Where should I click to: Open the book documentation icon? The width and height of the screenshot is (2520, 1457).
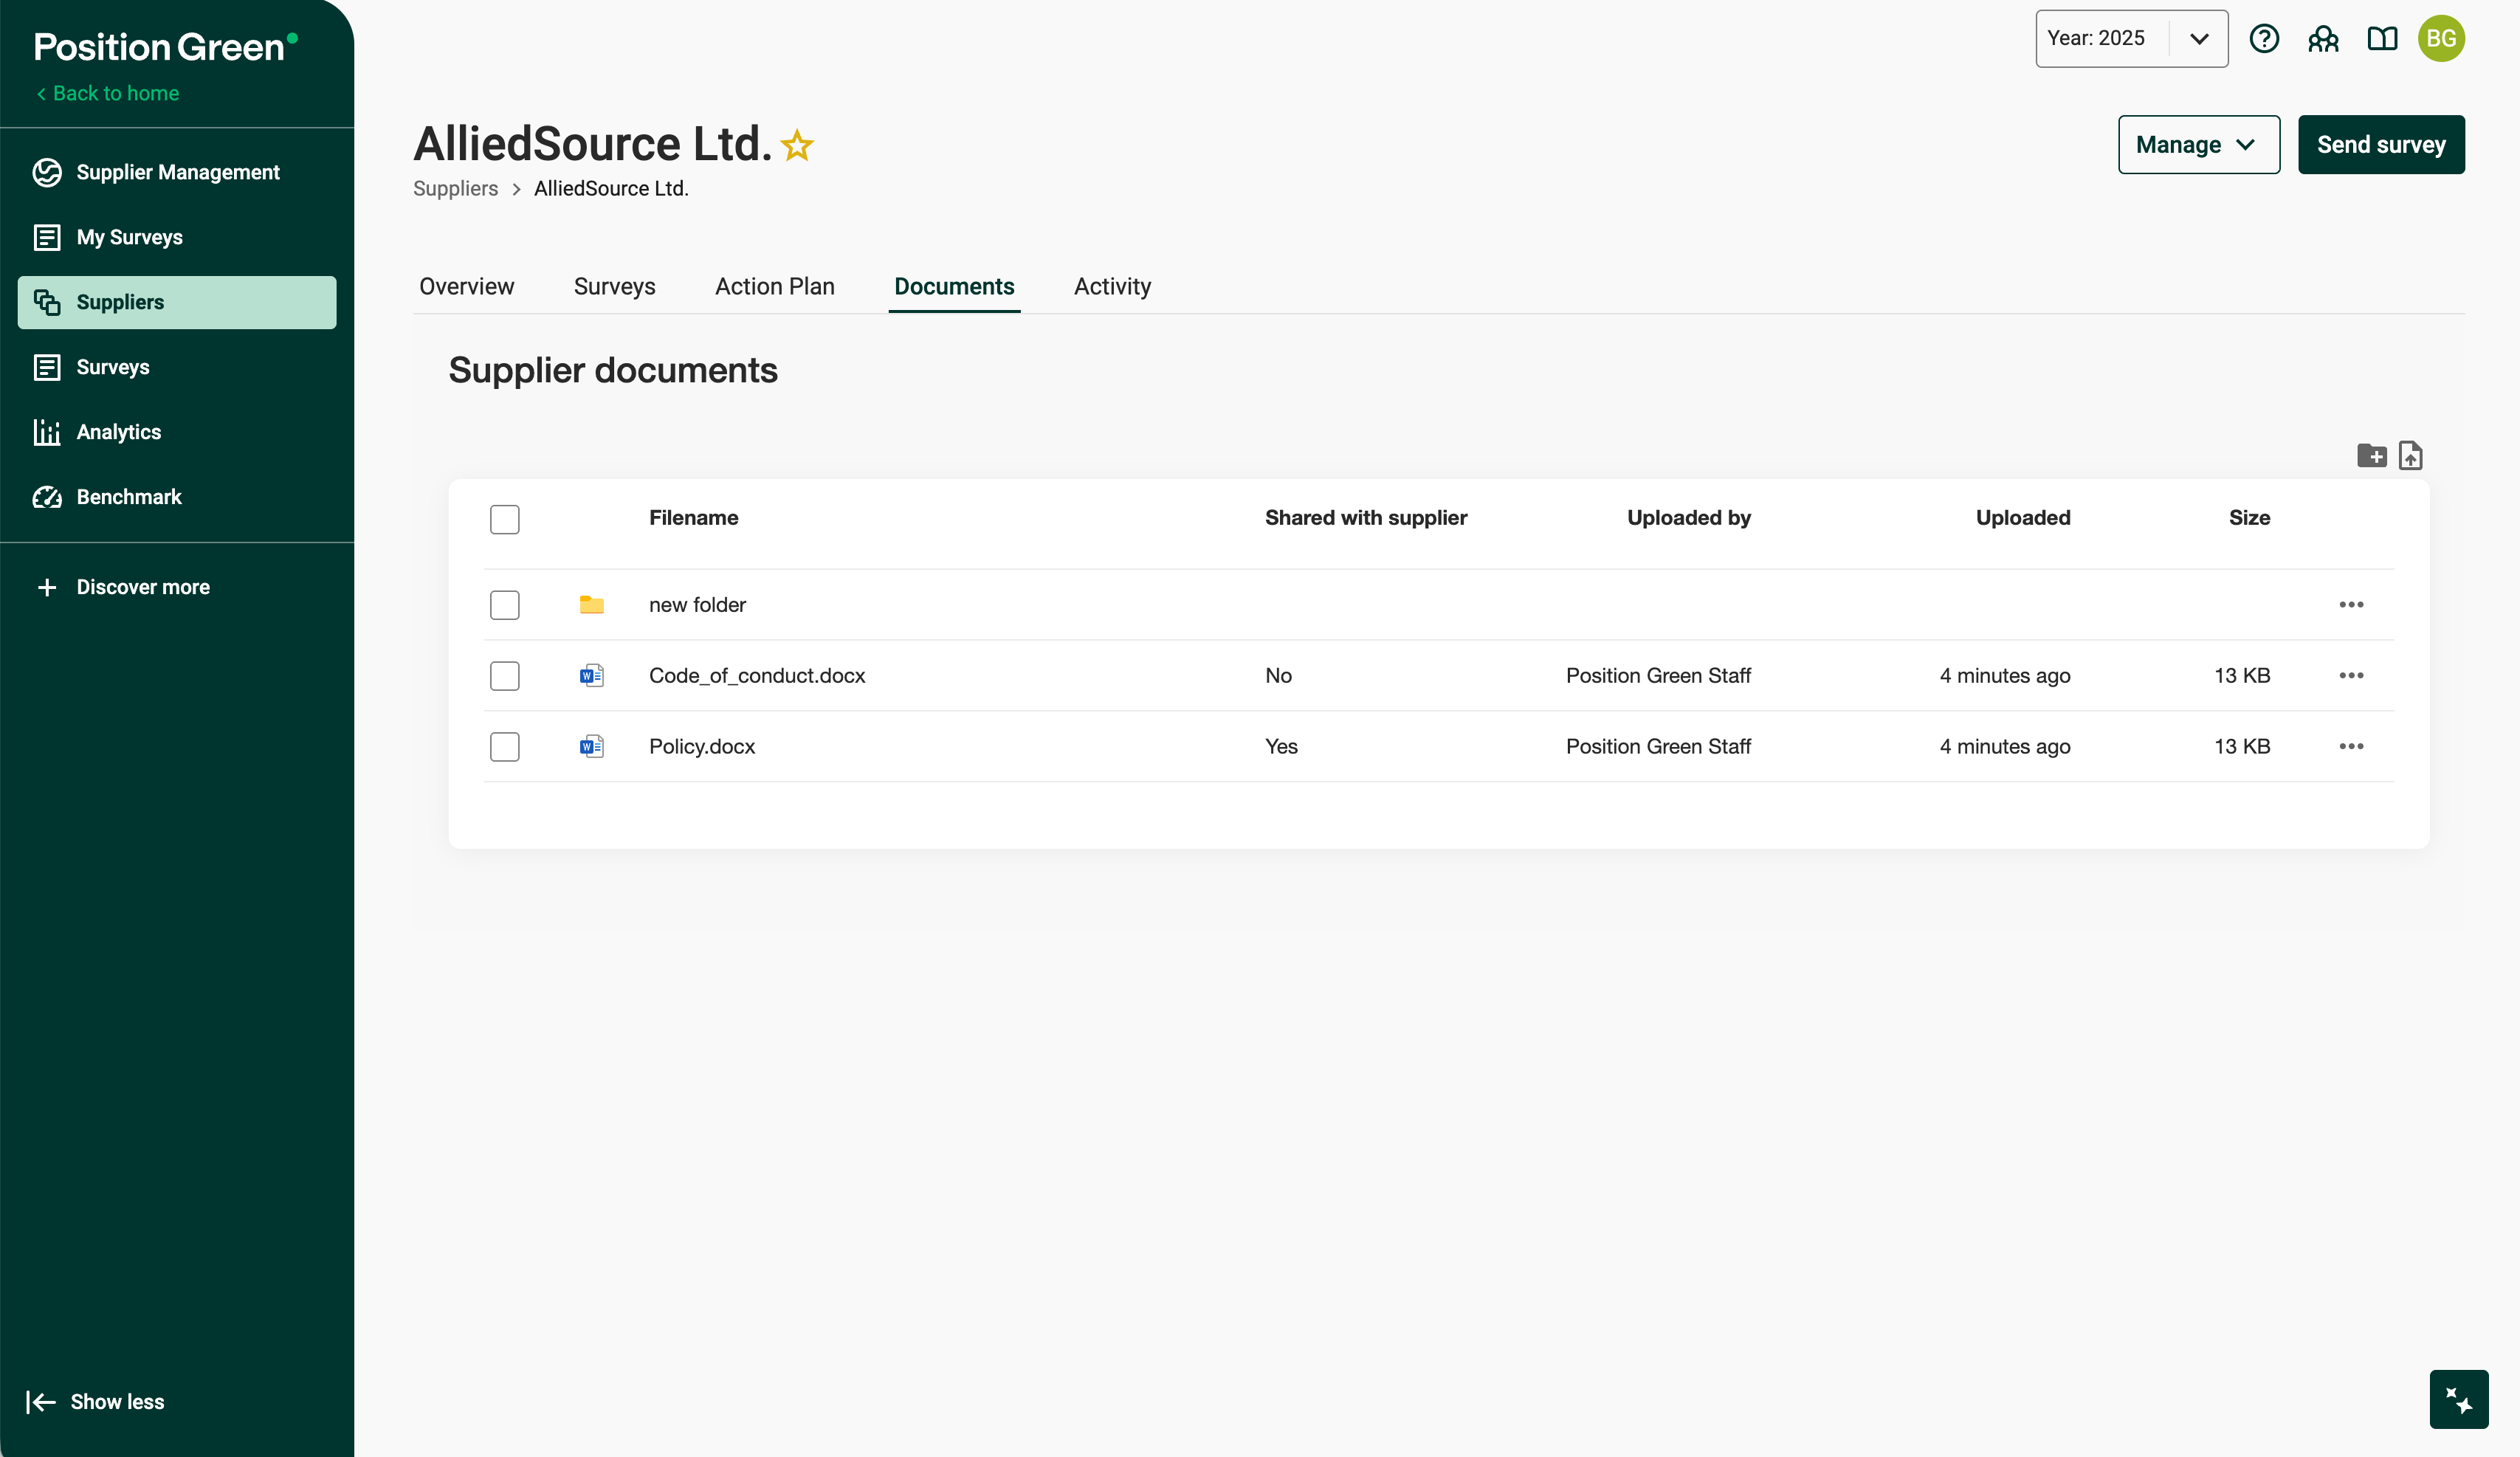[2382, 39]
